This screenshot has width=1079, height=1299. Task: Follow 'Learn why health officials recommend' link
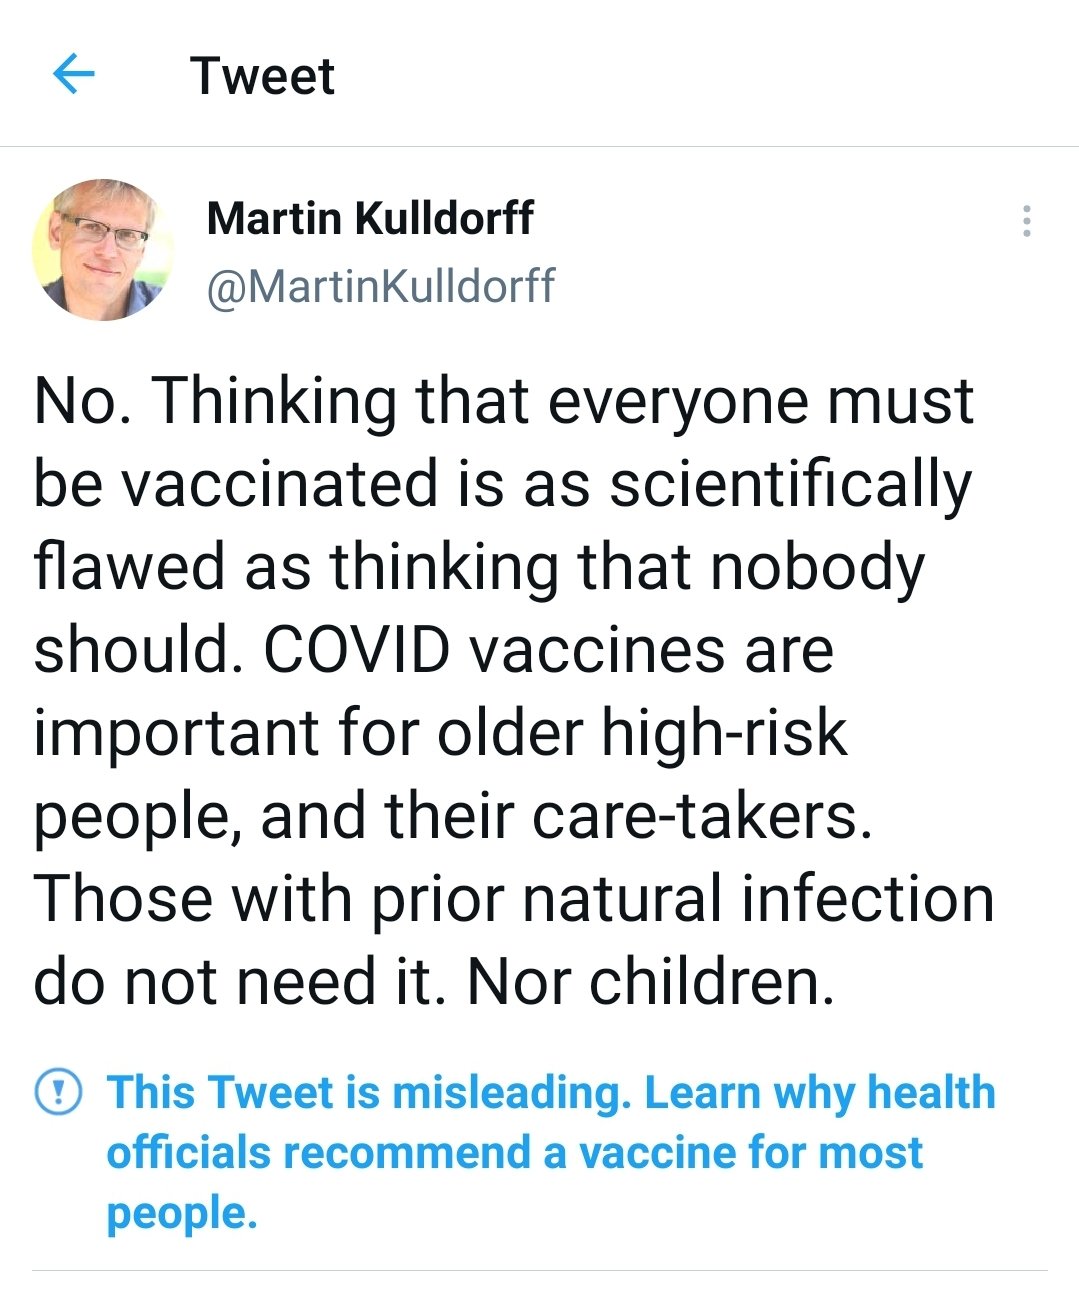(551, 1122)
